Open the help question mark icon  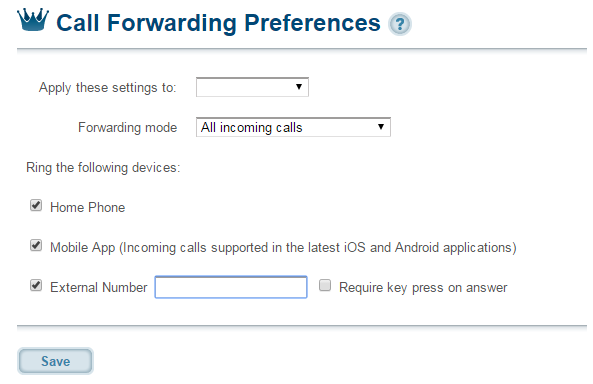(x=400, y=24)
